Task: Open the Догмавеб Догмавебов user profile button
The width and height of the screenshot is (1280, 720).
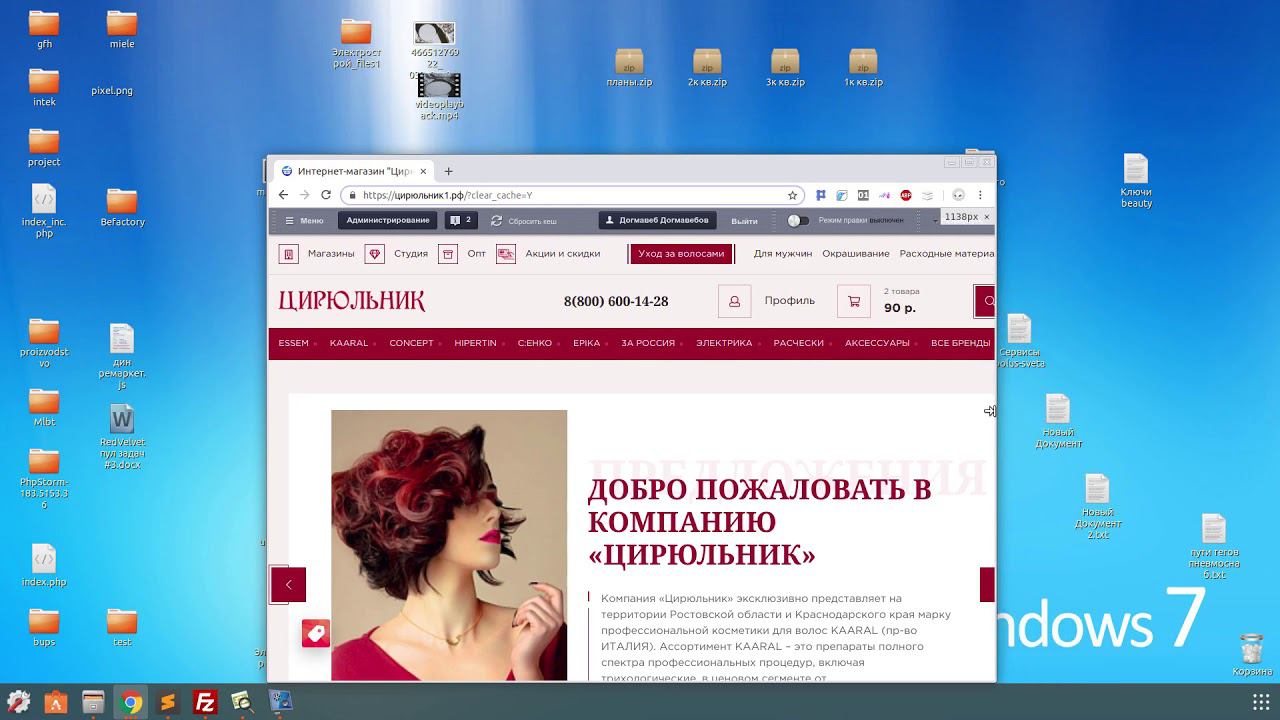Action: (x=656, y=220)
